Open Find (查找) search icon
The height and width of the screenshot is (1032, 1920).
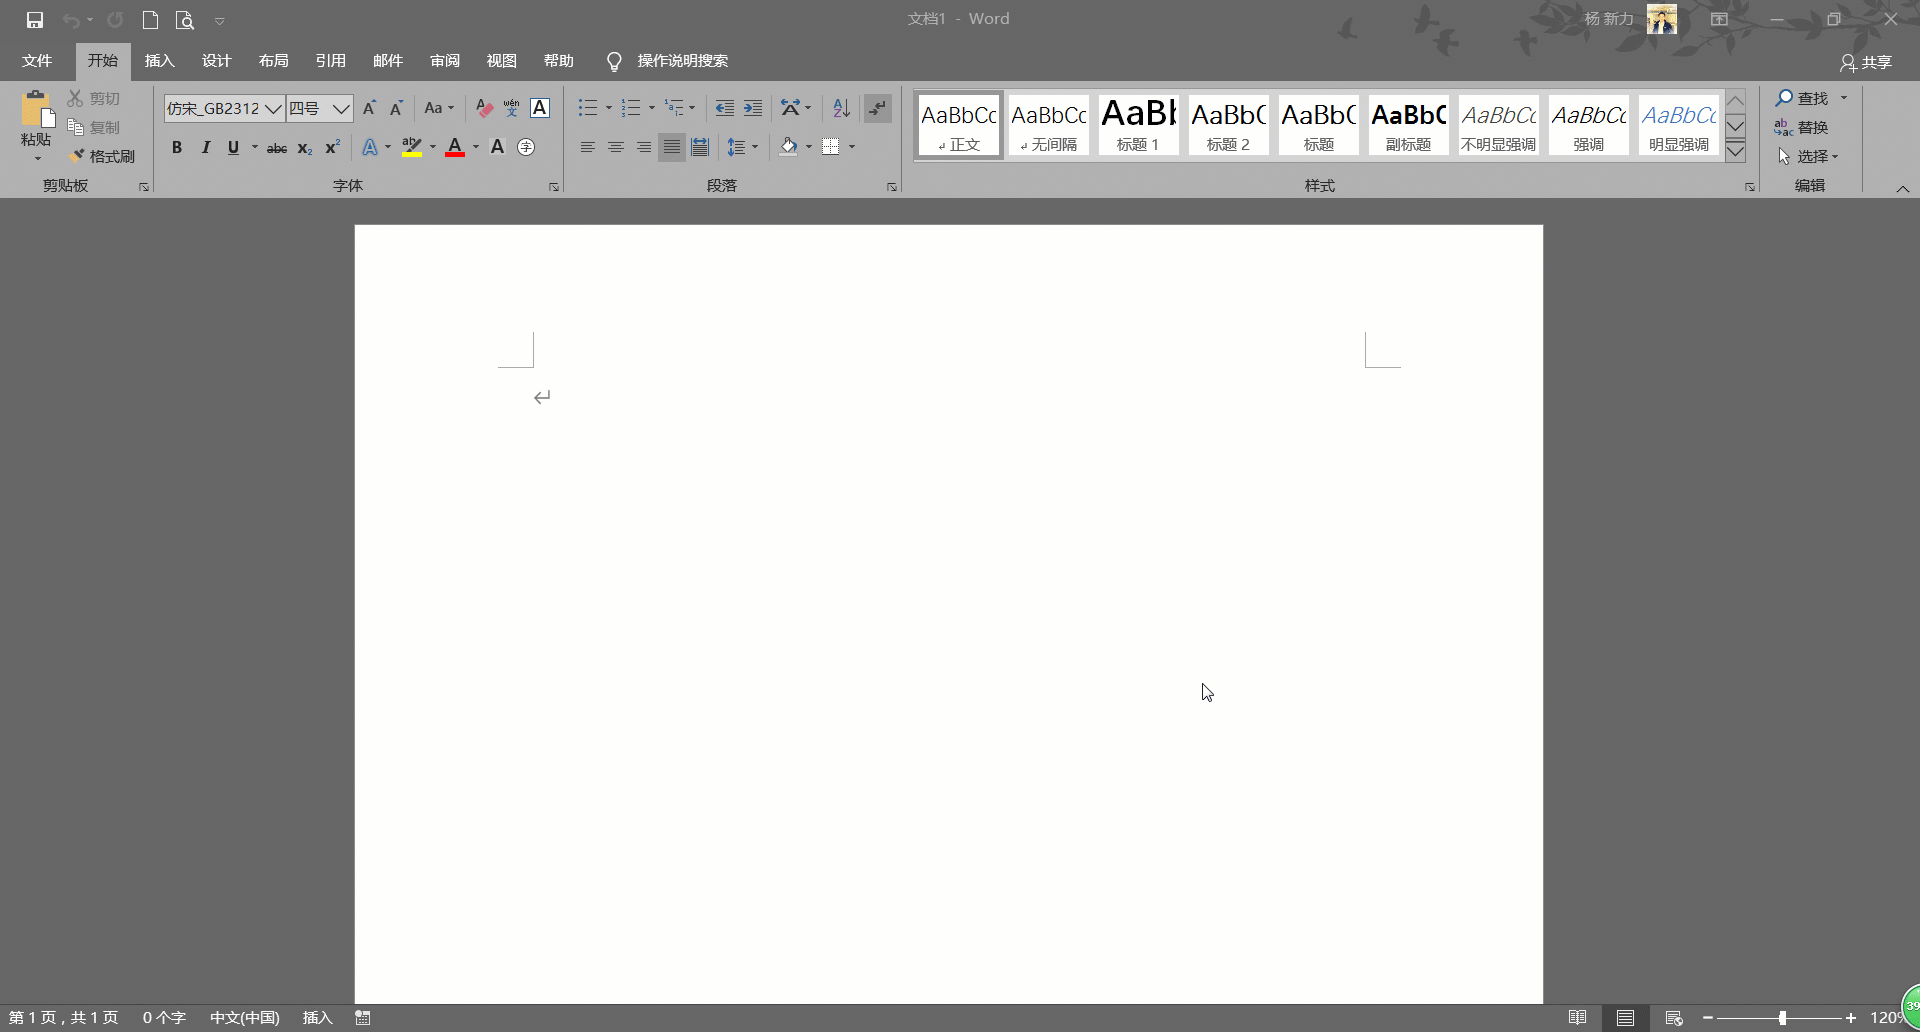click(x=1802, y=98)
